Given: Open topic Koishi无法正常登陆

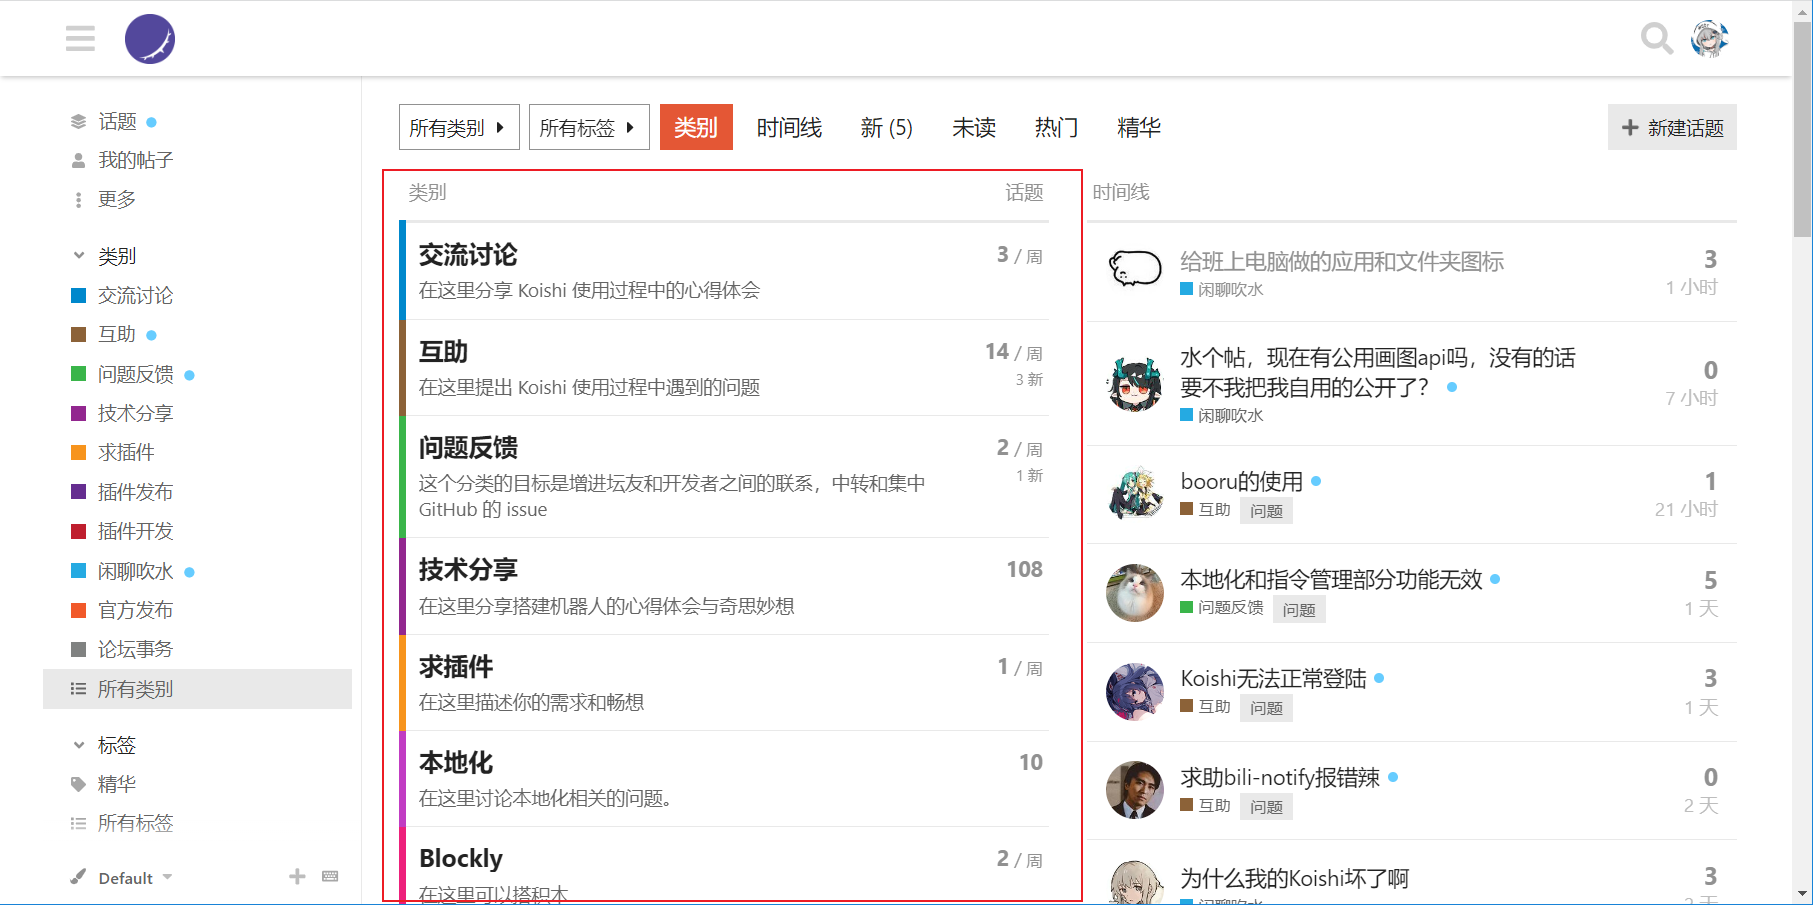Looking at the screenshot, I should point(1273,679).
